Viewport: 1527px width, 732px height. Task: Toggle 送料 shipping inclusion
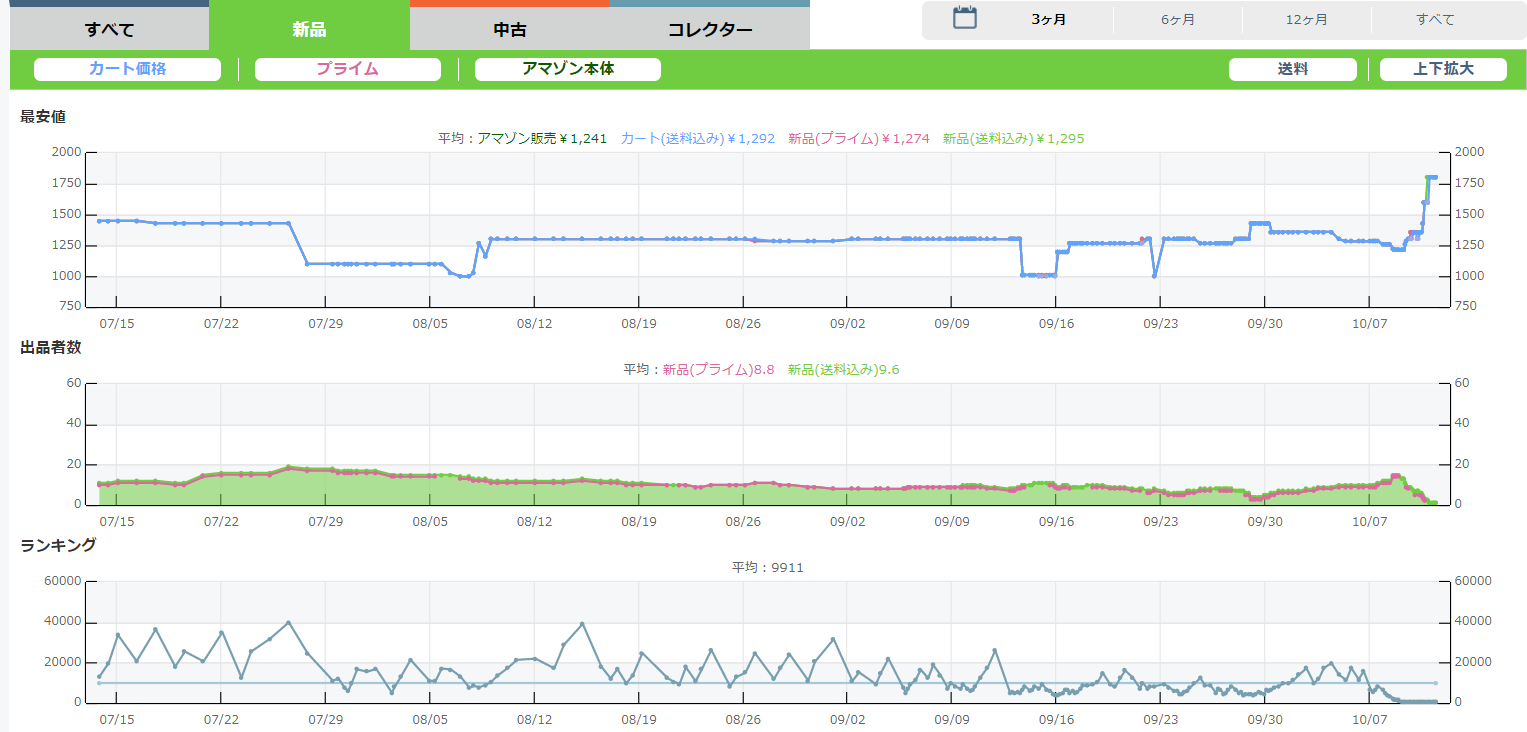pos(1292,69)
